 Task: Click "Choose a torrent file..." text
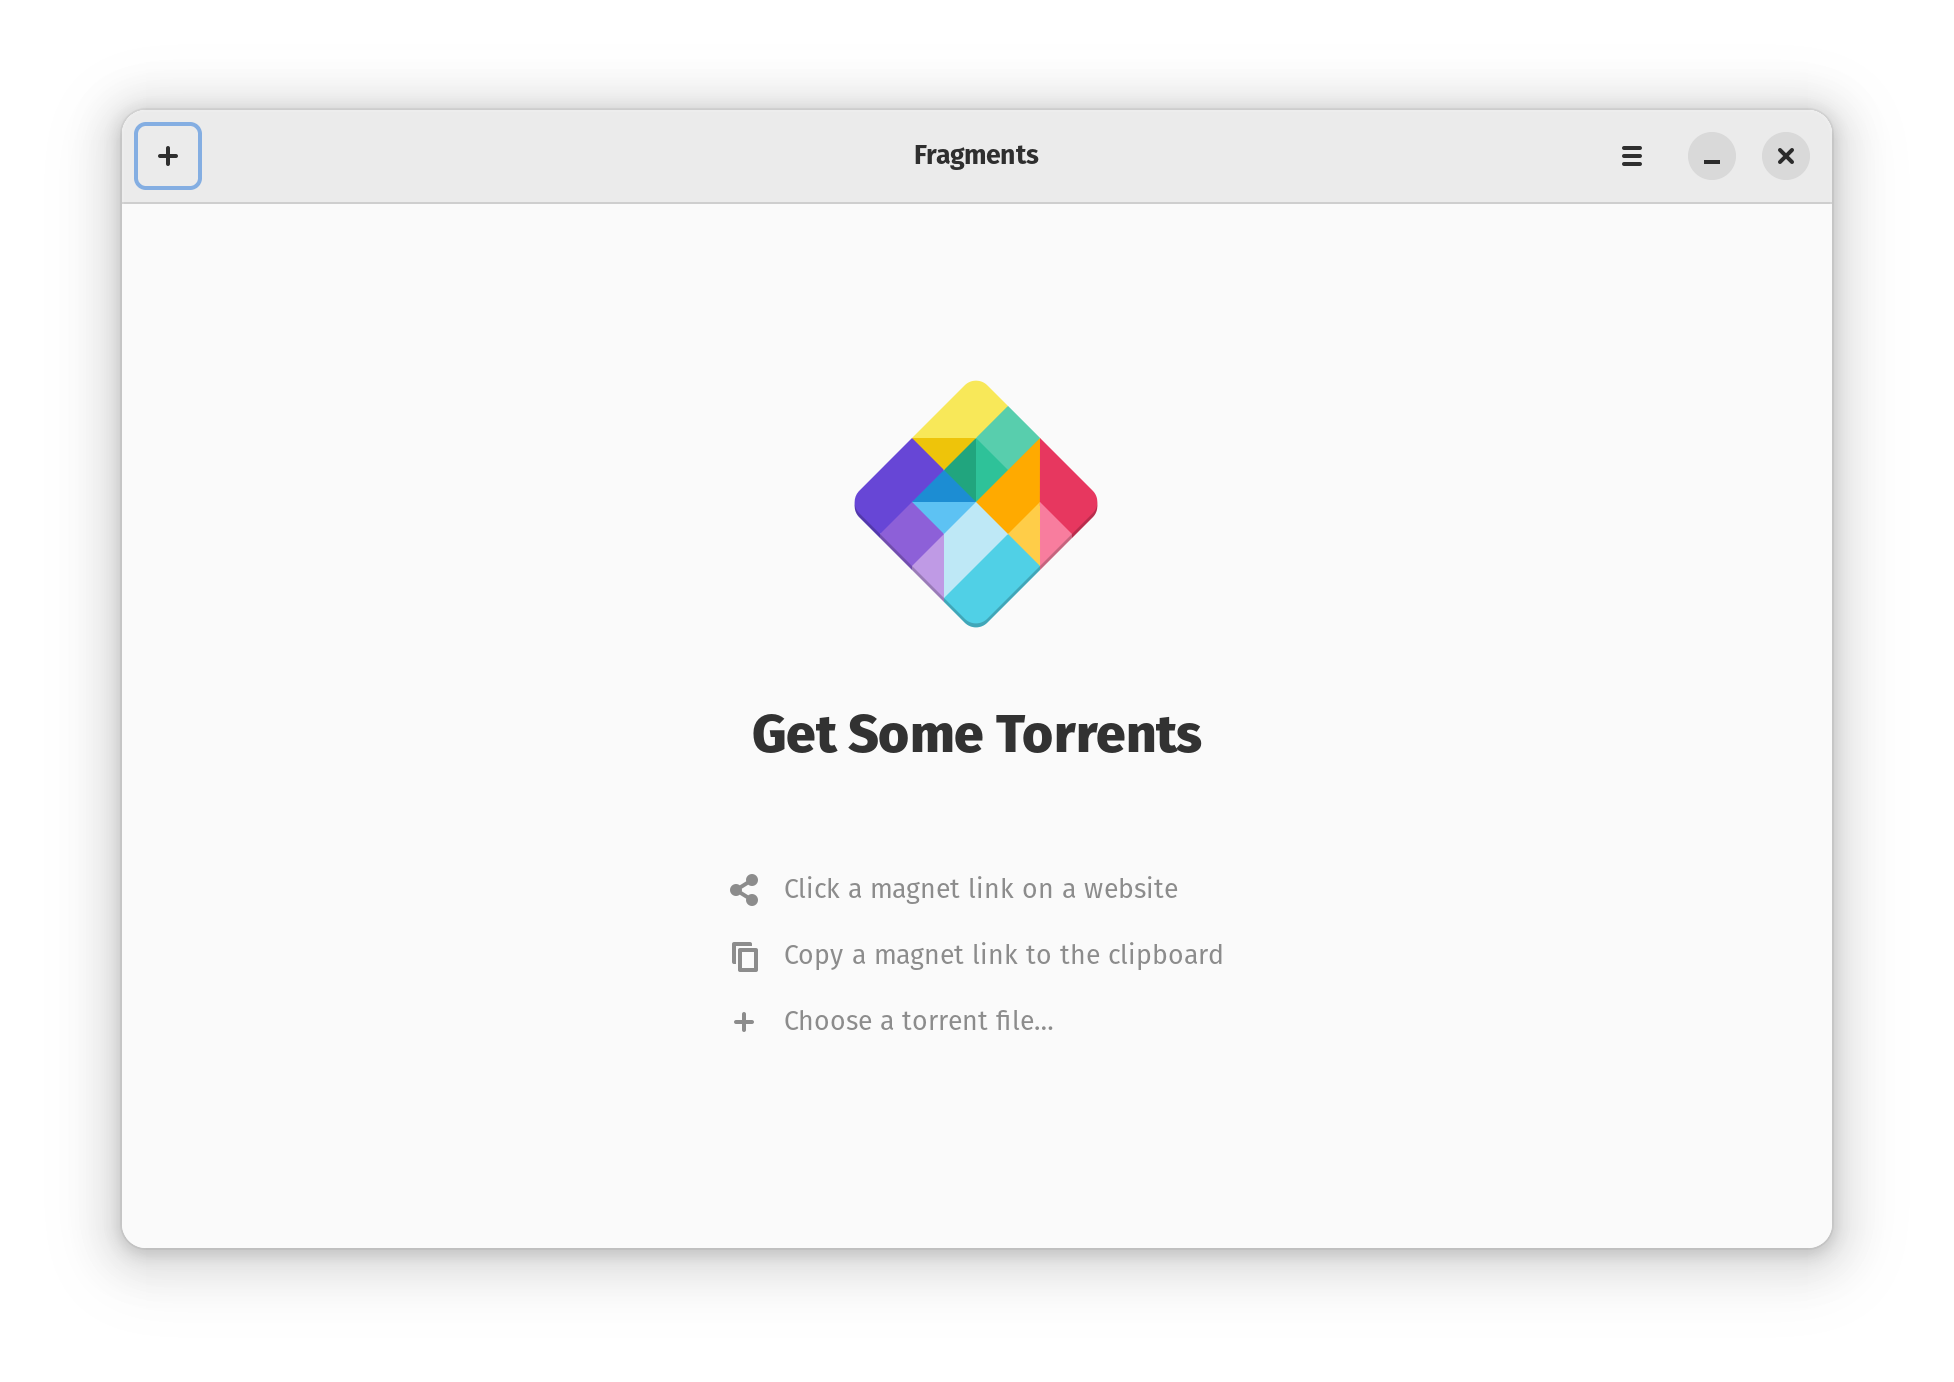(918, 1021)
